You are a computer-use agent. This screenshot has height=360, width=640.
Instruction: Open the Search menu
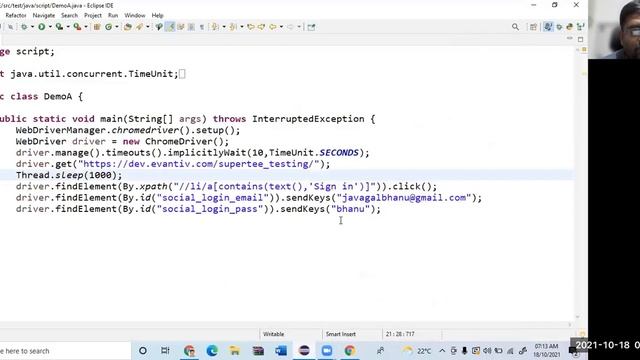click(x=69, y=15)
